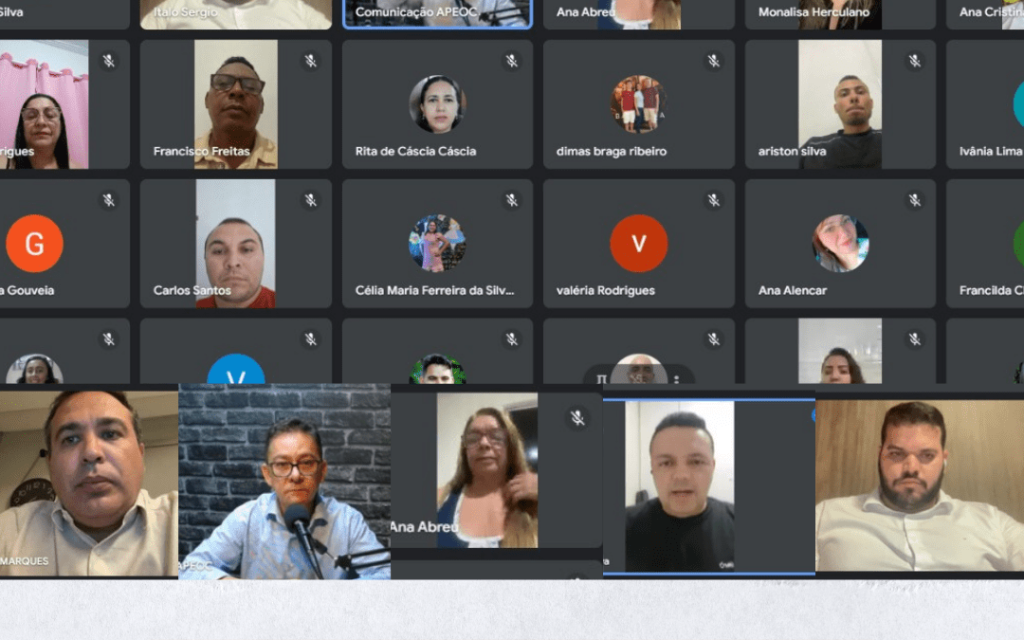
Task: Select Rita de Cáscia's round profile photo
Action: pos(437,104)
